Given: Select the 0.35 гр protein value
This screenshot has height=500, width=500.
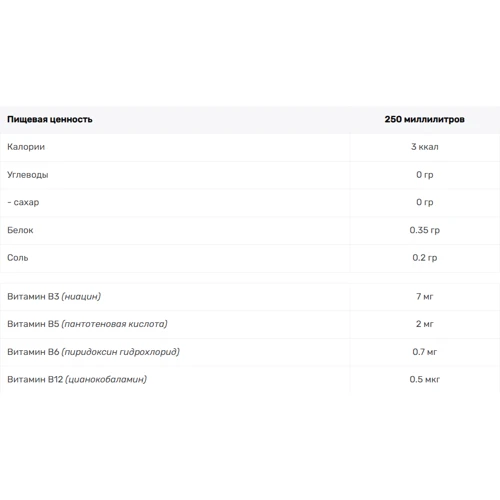Looking at the screenshot, I should click(425, 230).
